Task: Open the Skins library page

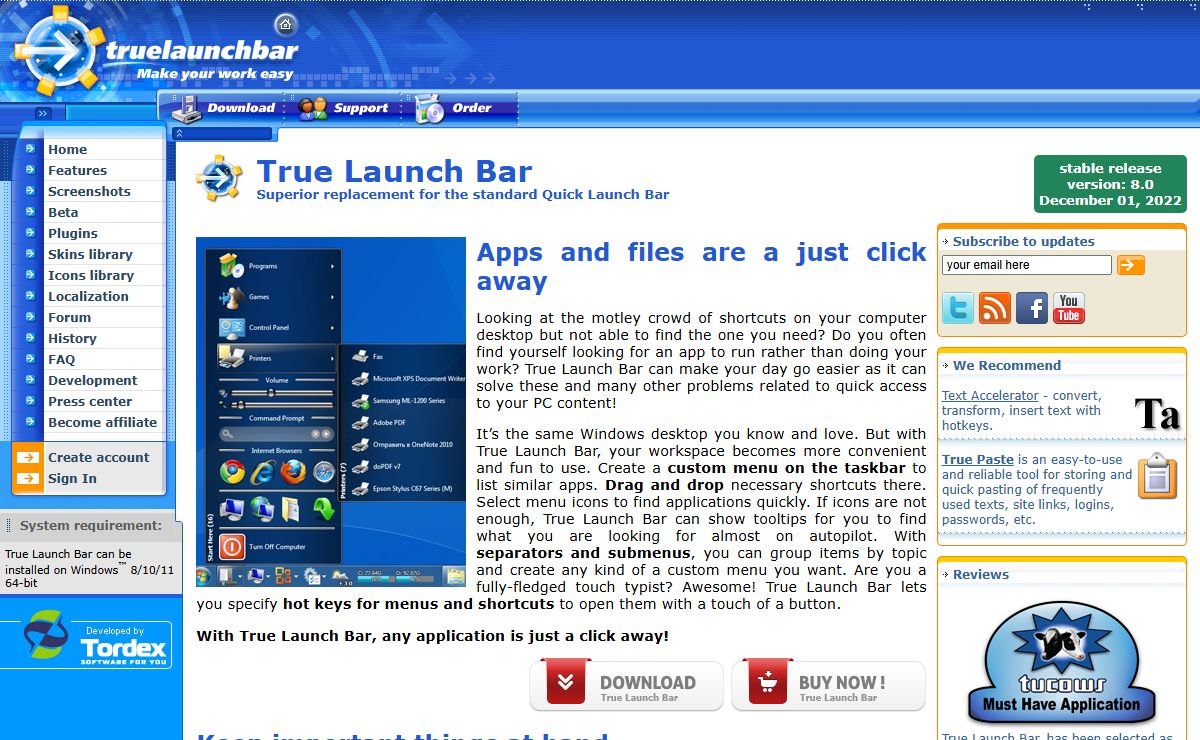Action: (x=91, y=254)
